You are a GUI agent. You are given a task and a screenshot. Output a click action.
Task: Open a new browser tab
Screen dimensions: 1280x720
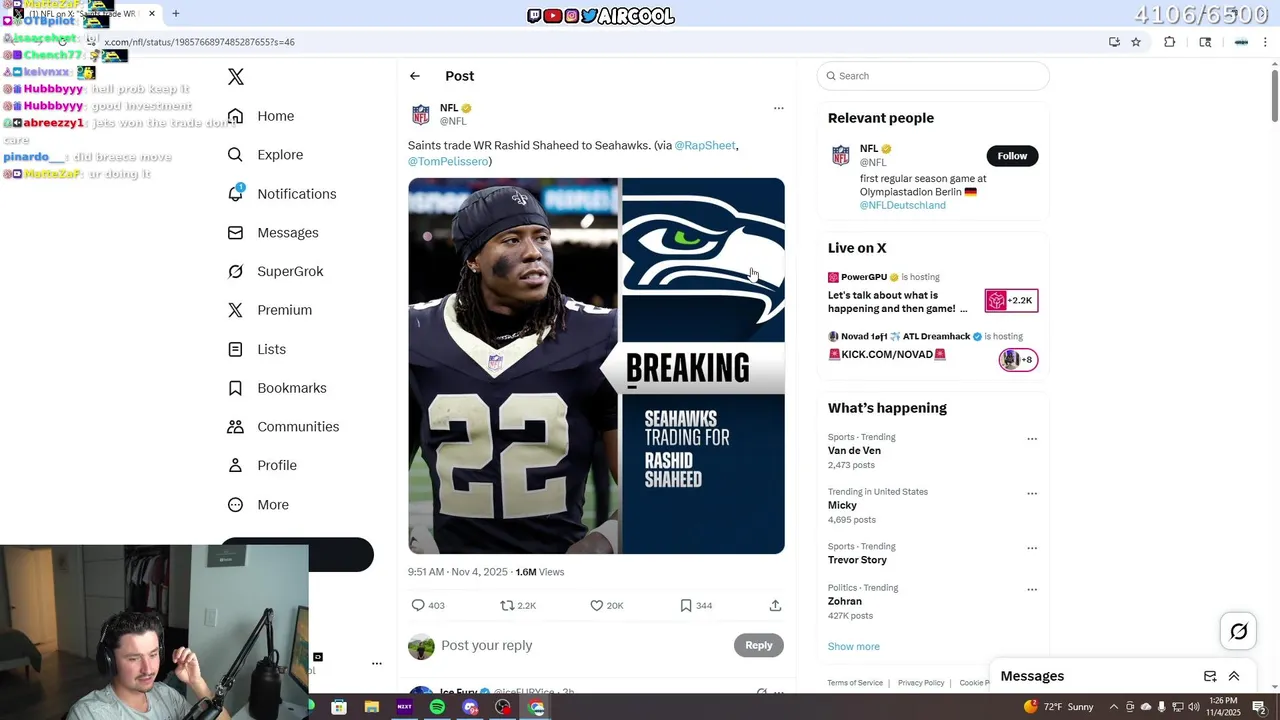(176, 14)
